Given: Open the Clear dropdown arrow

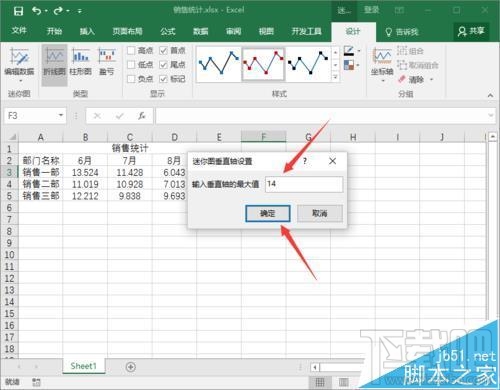Looking at the screenshot, I should pos(432,80).
